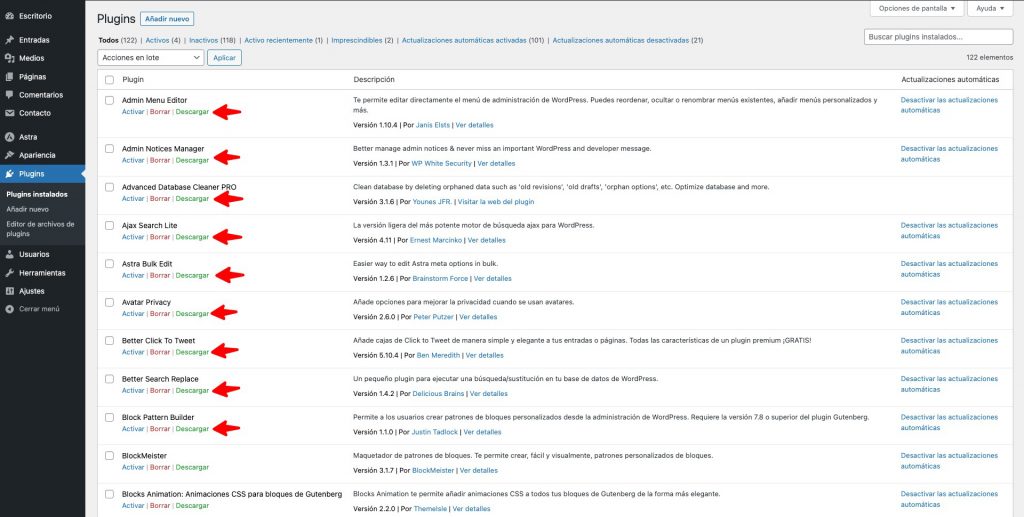Check the Better Search Replace checkbox
This screenshot has width=1024, height=517.
(110, 379)
